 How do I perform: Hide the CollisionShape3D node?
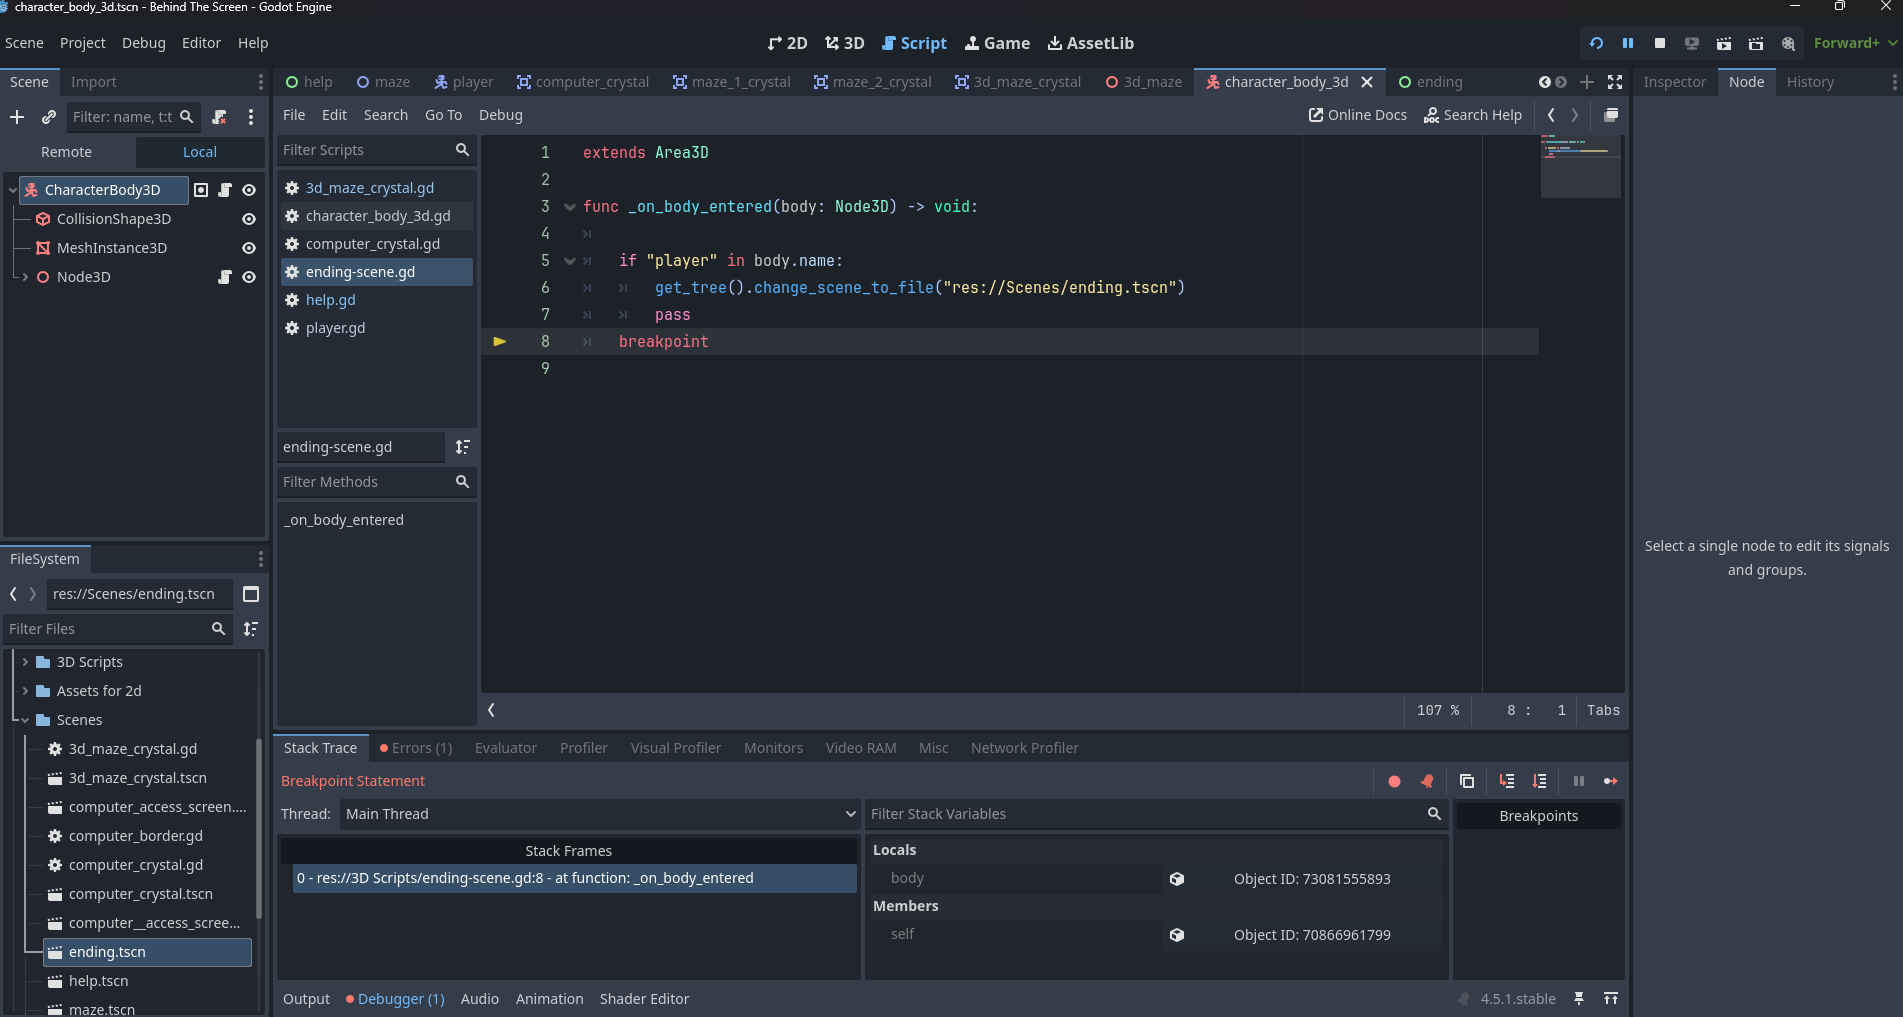(249, 219)
